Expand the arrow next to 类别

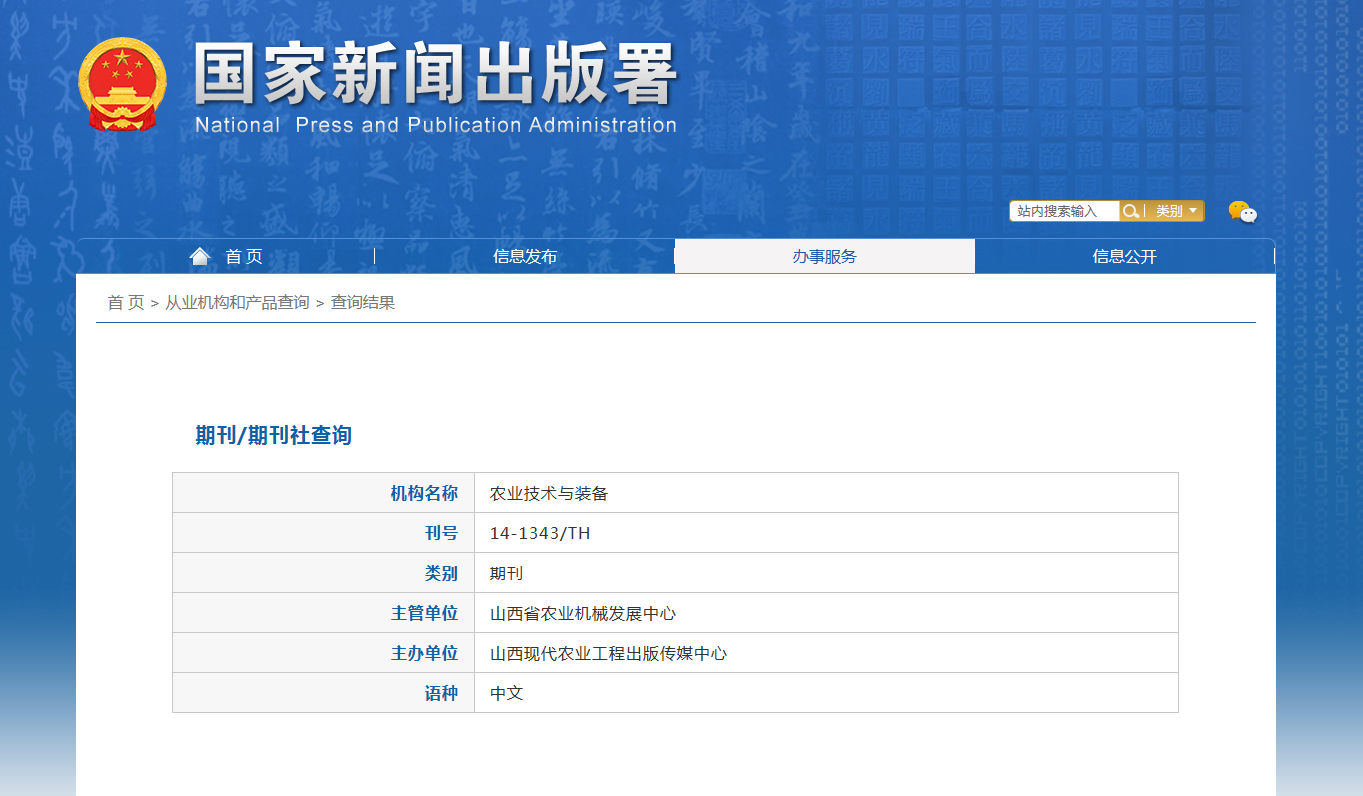pyautogui.click(x=1191, y=211)
